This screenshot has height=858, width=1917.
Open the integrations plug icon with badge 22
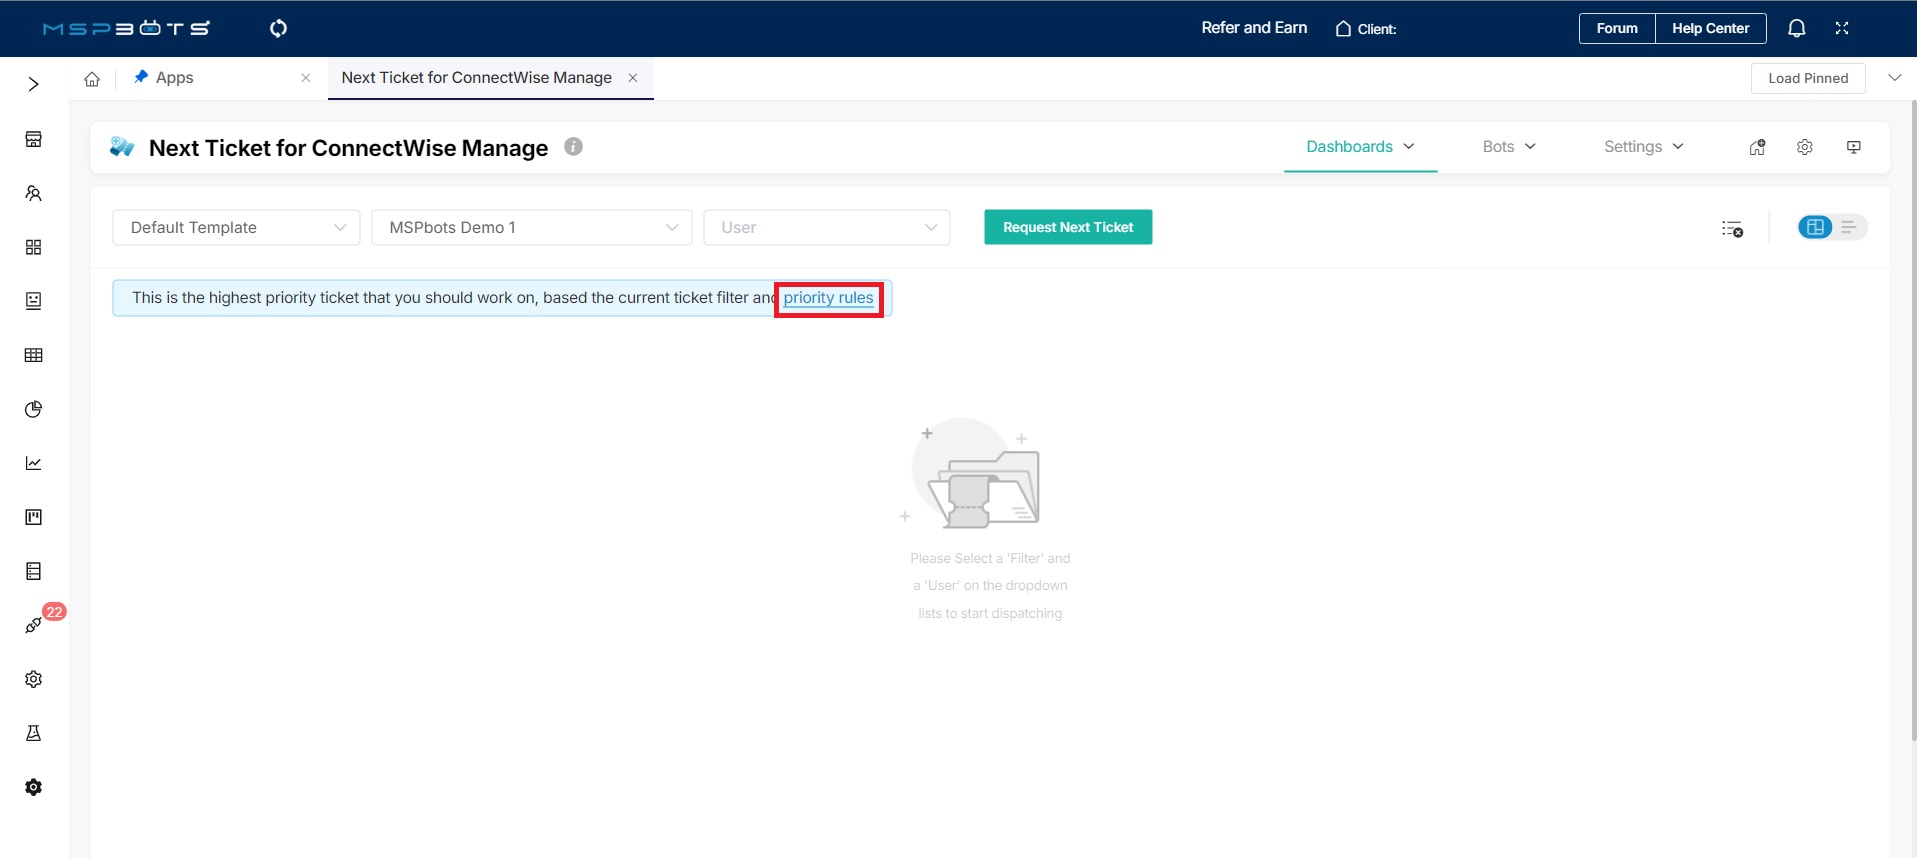pos(34,625)
